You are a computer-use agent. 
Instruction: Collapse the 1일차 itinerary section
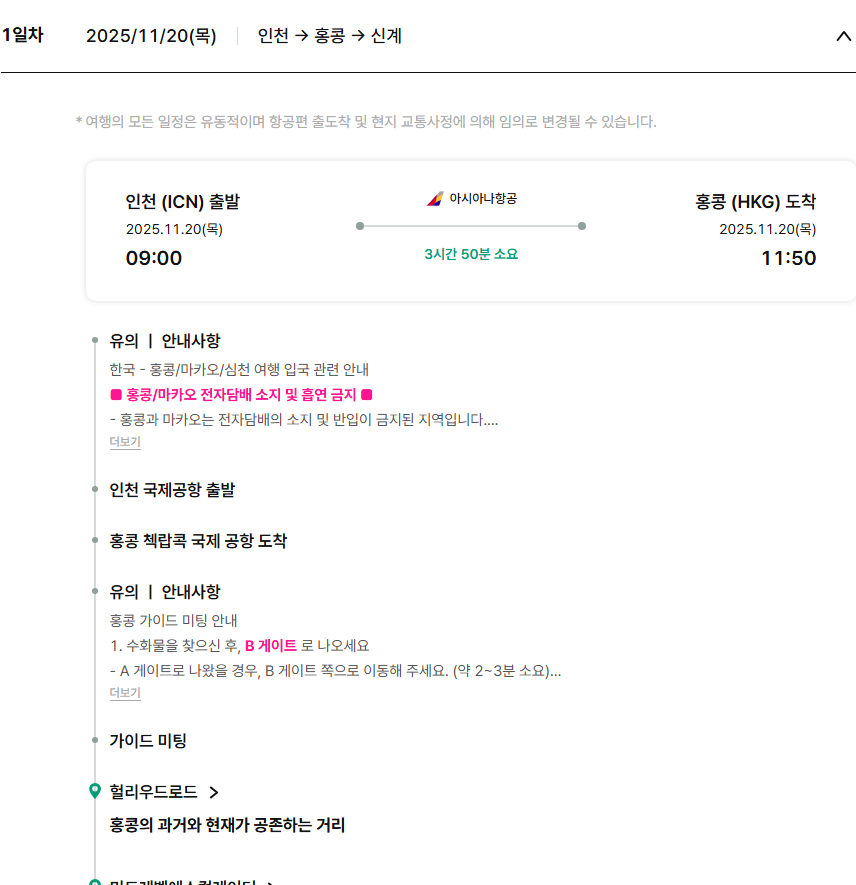point(842,37)
